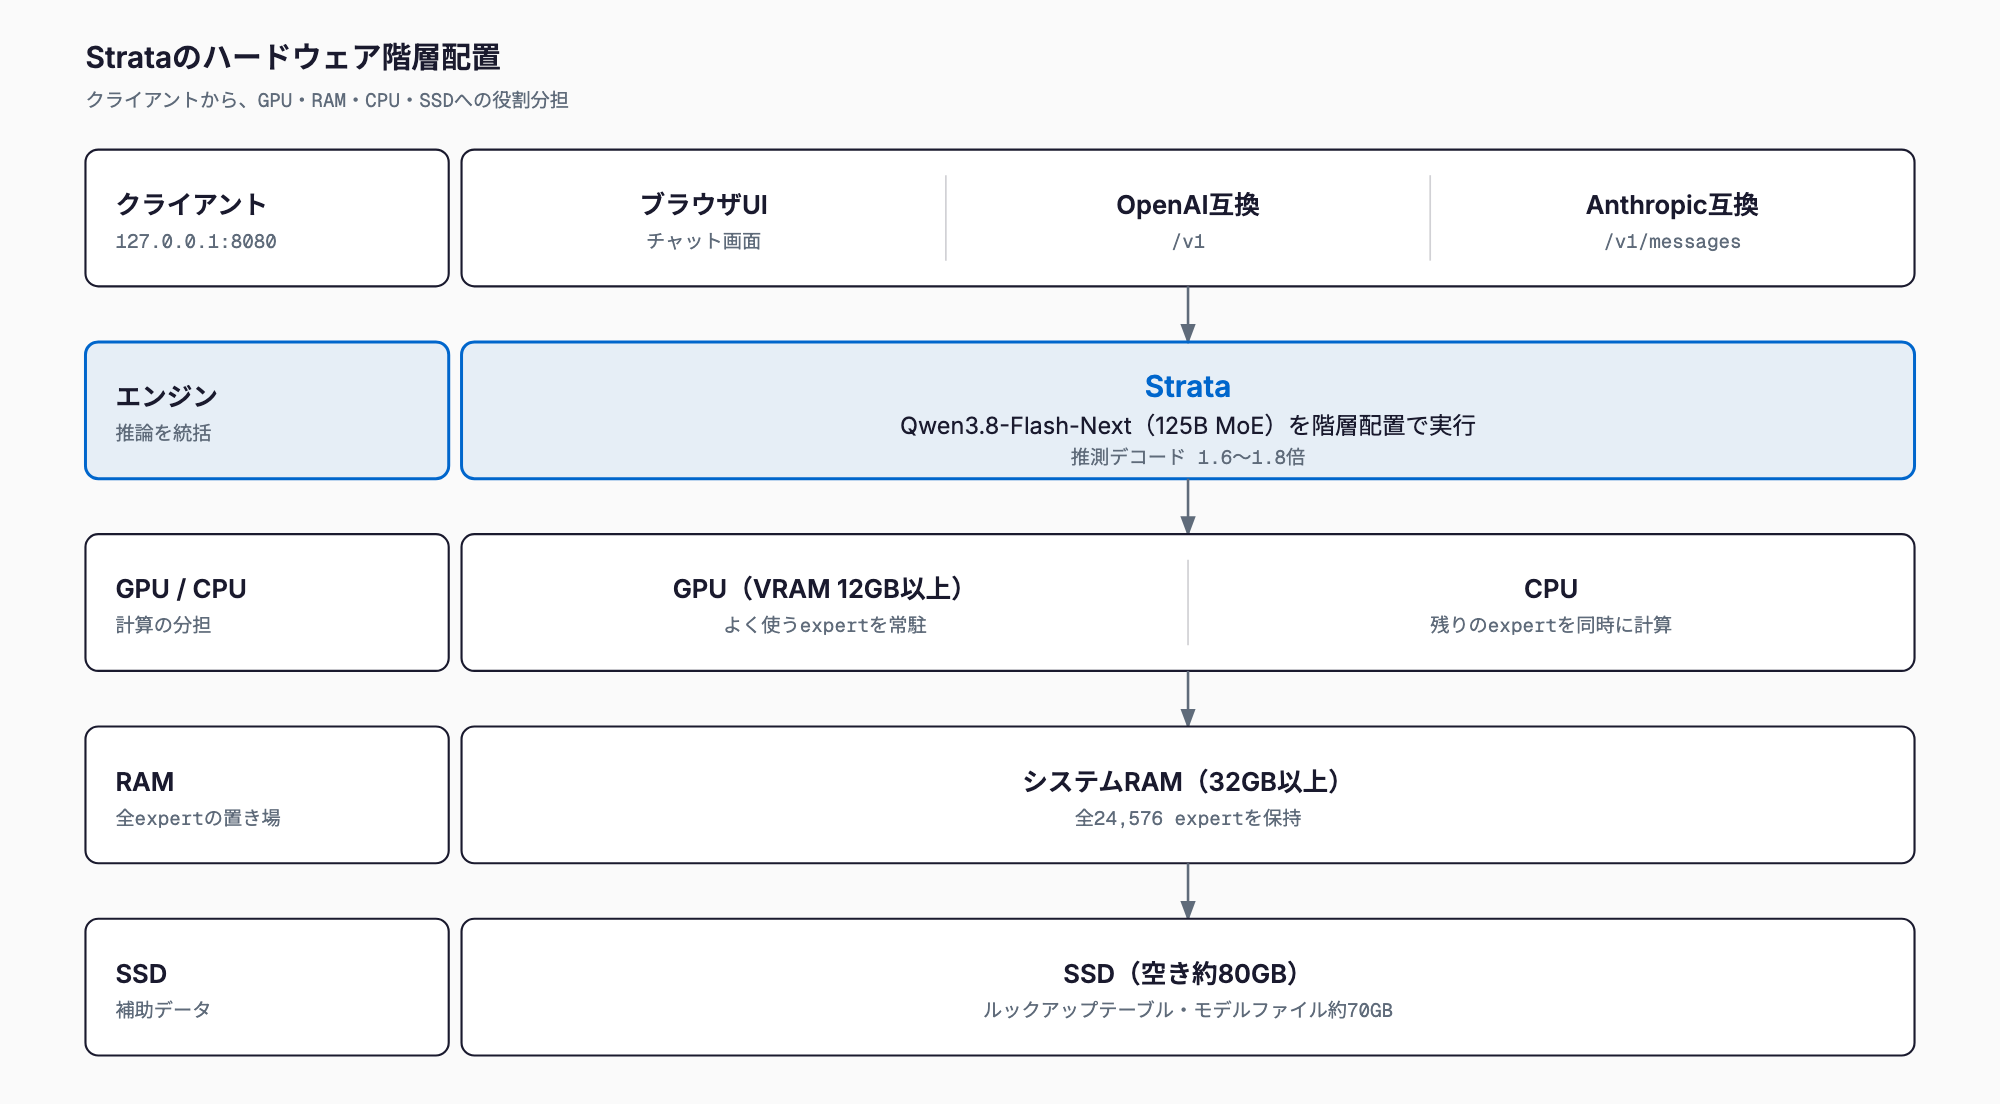2000x1104 pixels.
Task: Click 'よく使うexpertを常駐' text
Action: tap(824, 625)
